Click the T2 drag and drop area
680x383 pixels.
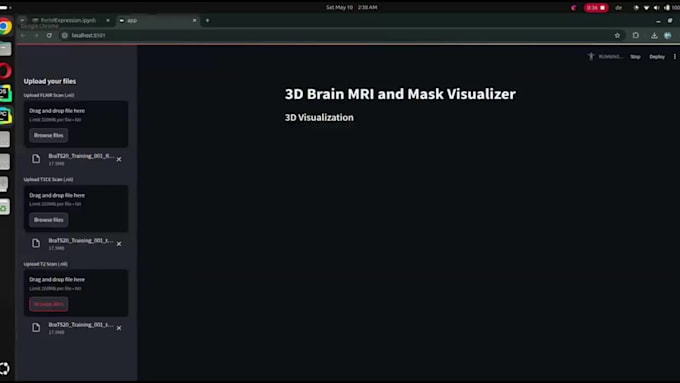(x=76, y=293)
